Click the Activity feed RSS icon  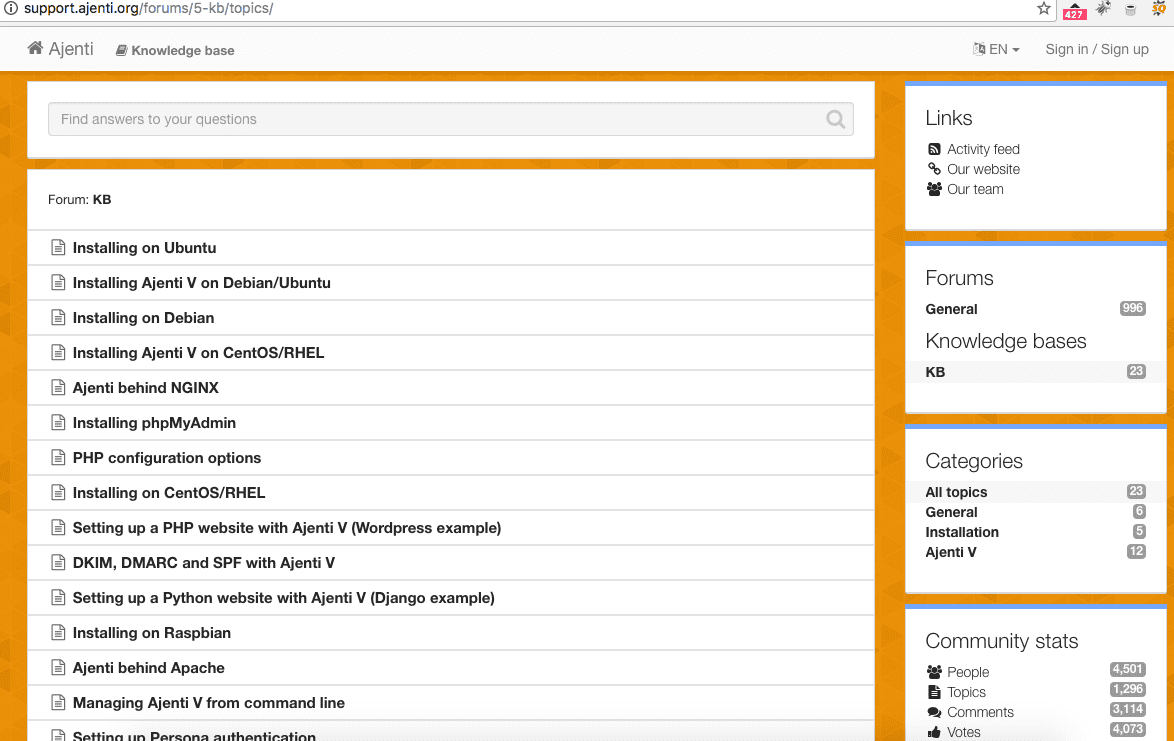point(934,149)
